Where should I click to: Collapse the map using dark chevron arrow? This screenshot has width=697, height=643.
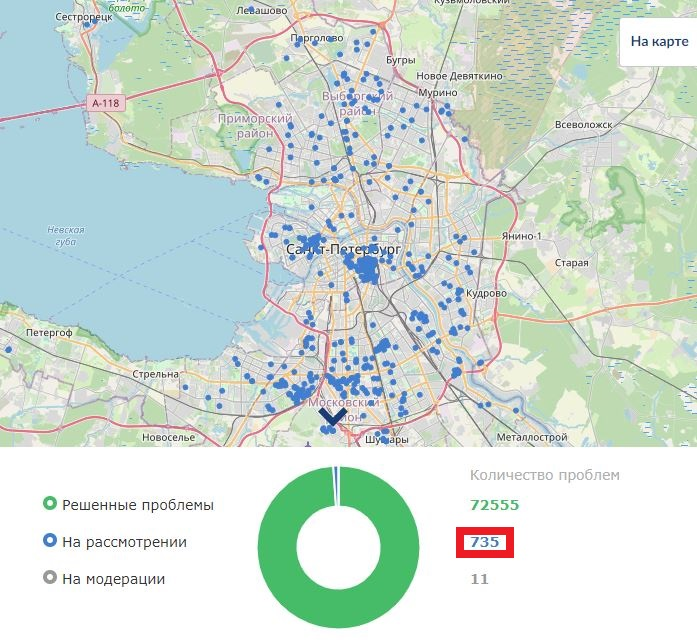[x=332, y=417]
